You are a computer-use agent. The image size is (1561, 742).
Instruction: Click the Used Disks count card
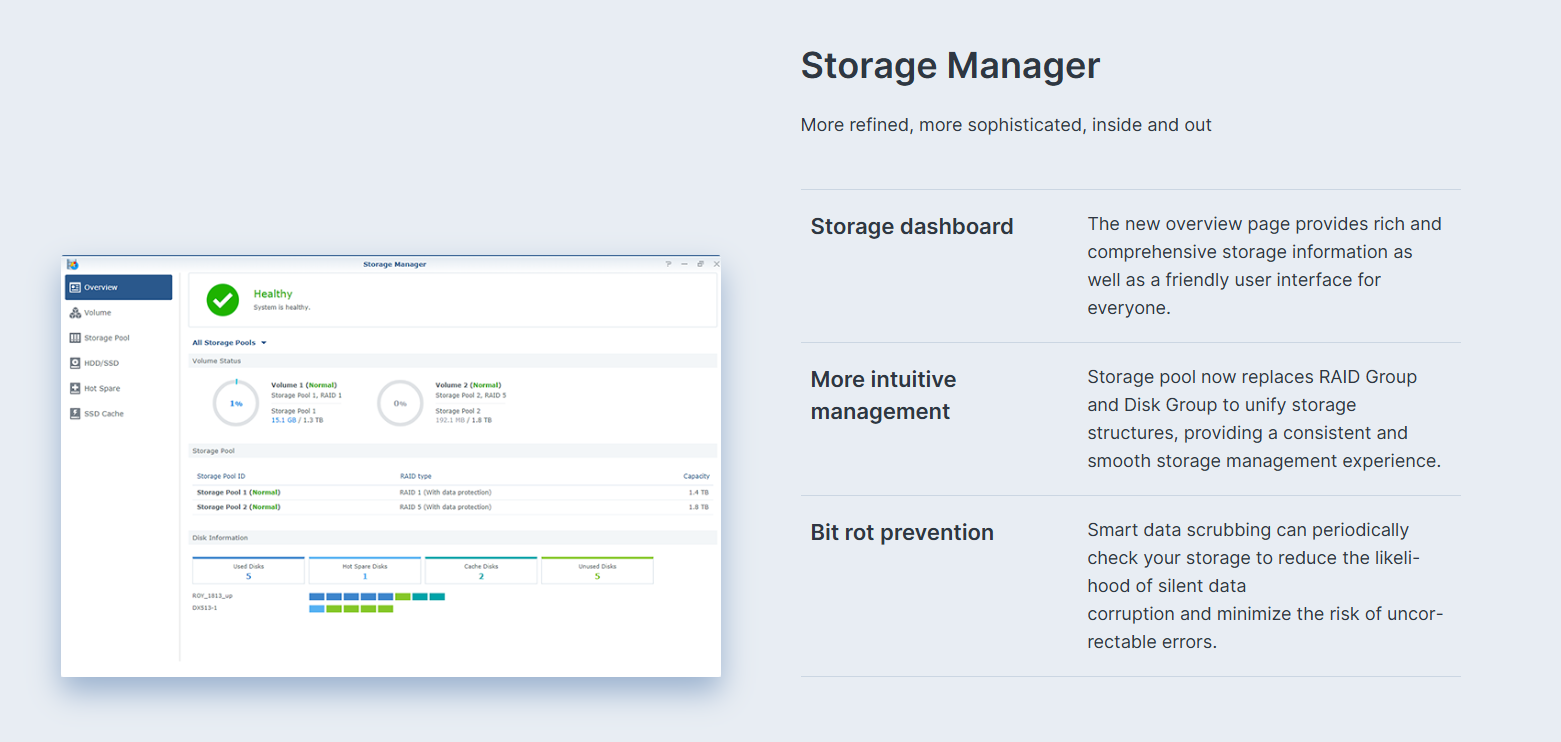248,570
